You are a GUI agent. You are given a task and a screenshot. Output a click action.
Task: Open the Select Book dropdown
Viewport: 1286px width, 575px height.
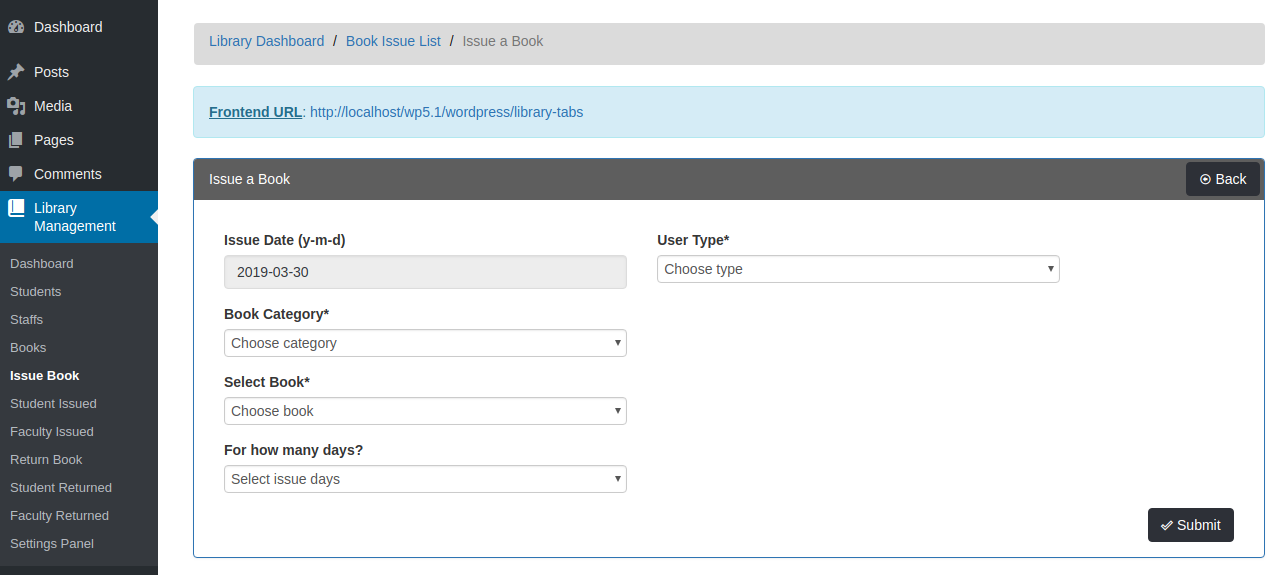coord(425,411)
